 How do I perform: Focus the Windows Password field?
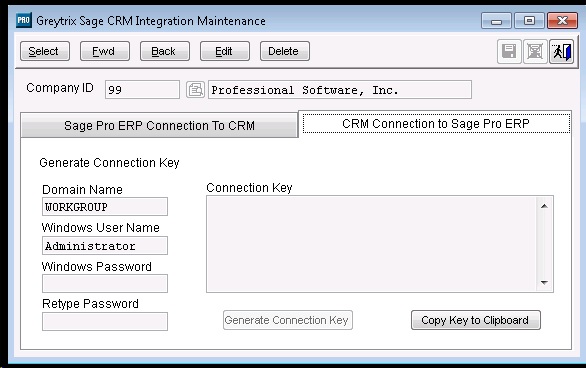click(x=105, y=284)
